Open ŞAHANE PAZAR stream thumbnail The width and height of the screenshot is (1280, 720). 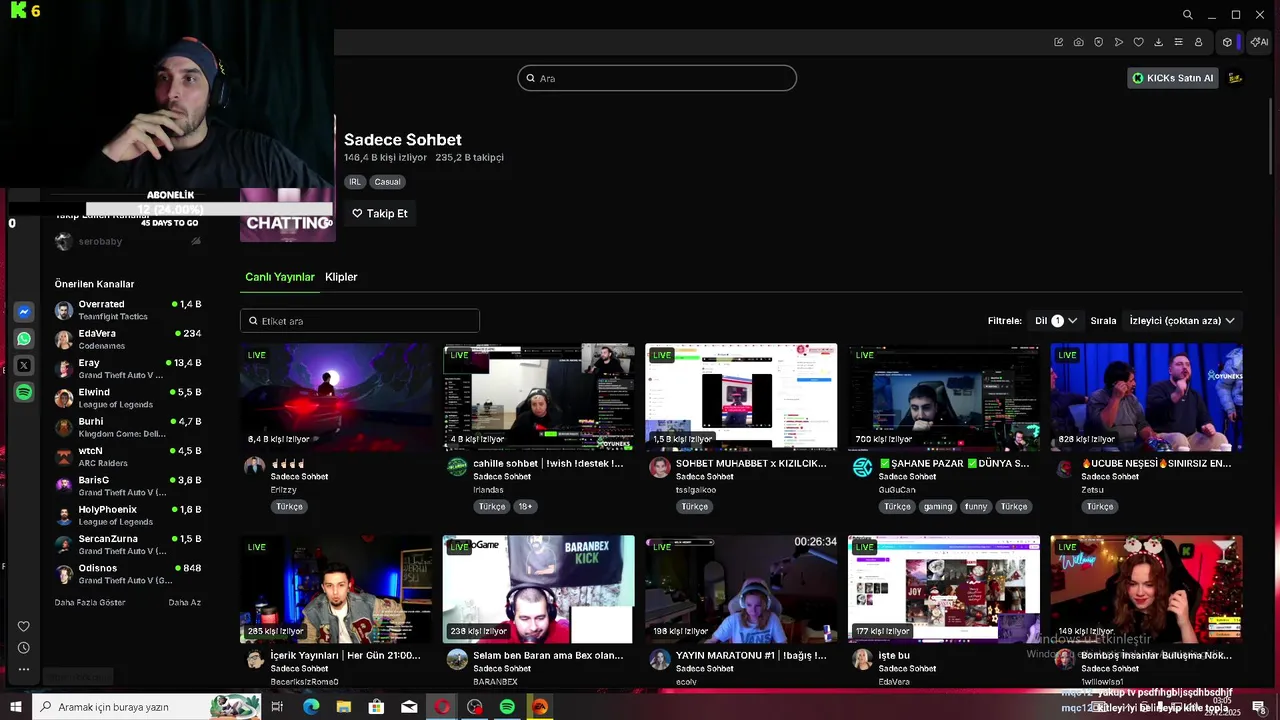pos(944,398)
